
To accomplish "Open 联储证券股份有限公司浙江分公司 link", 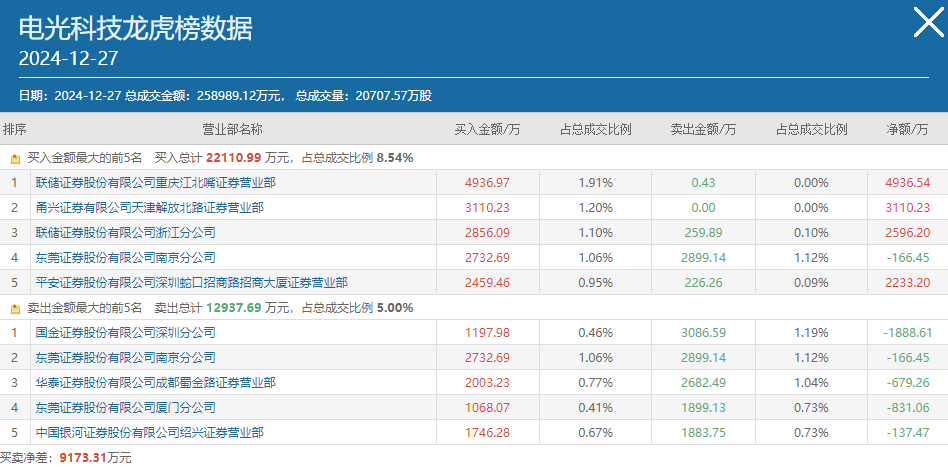I will click(x=126, y=232).
